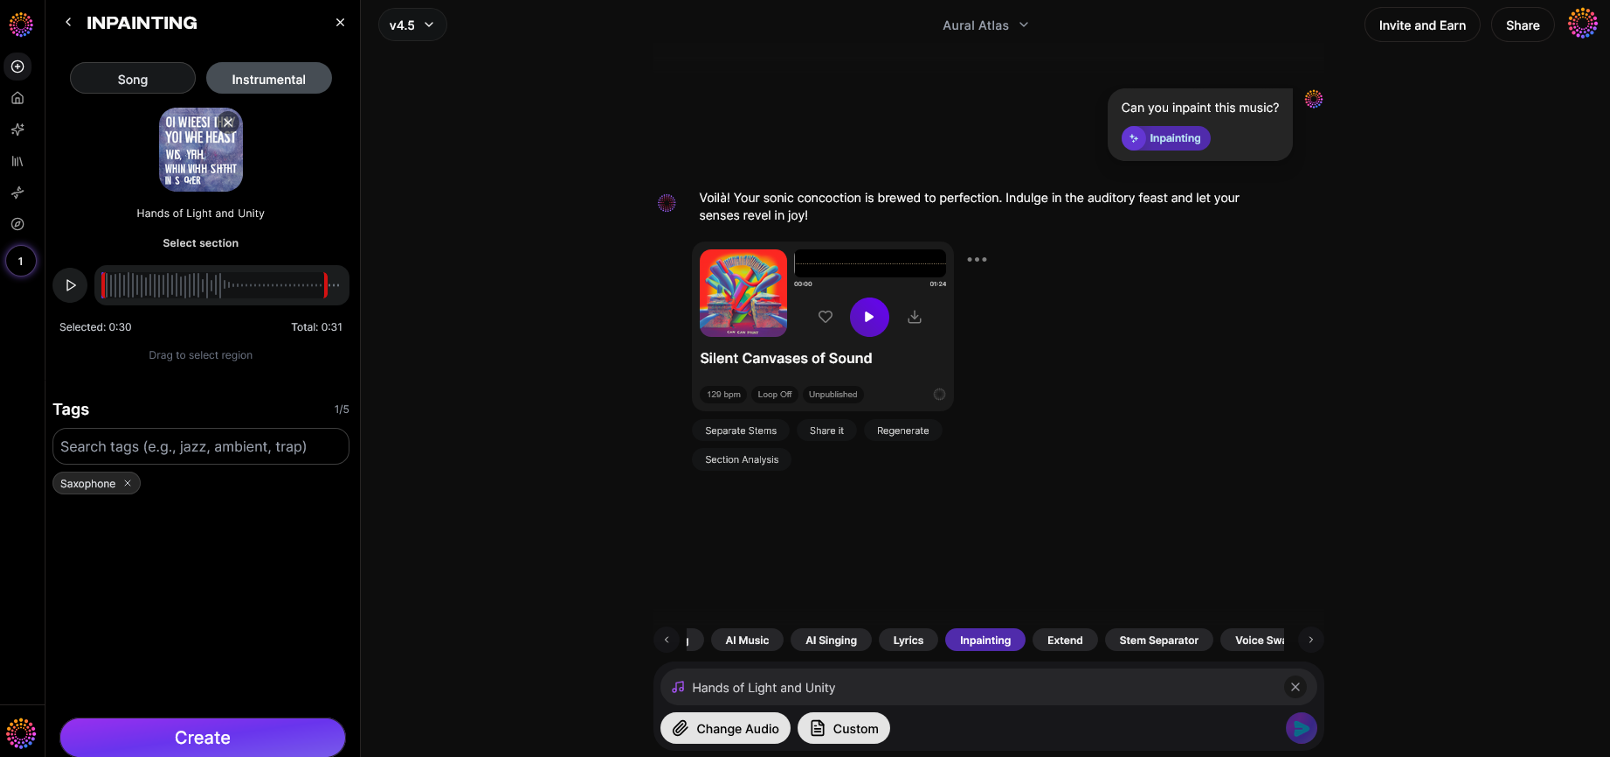Play Silent Canvases of Sound track
Screen dimensions: 1610x757
[869, 317]
